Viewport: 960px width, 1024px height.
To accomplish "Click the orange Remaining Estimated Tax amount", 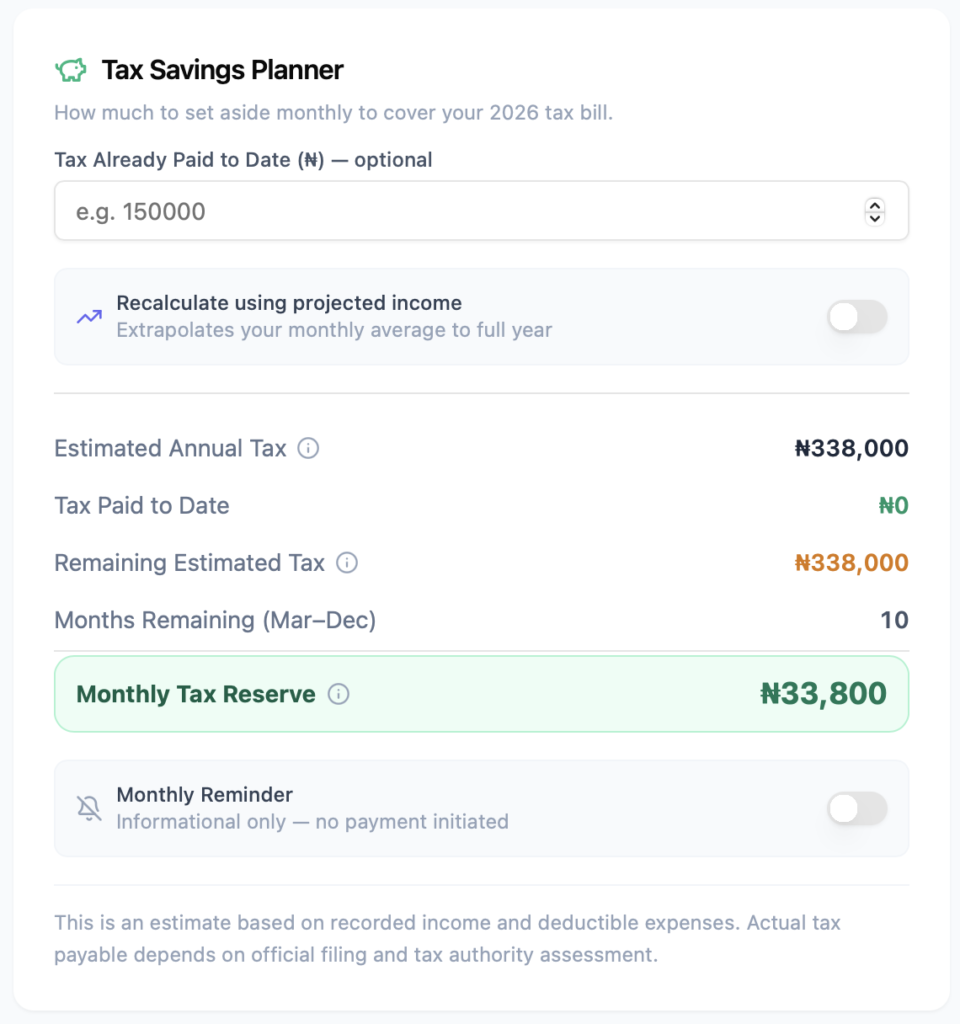I will [x=851, y=563].
